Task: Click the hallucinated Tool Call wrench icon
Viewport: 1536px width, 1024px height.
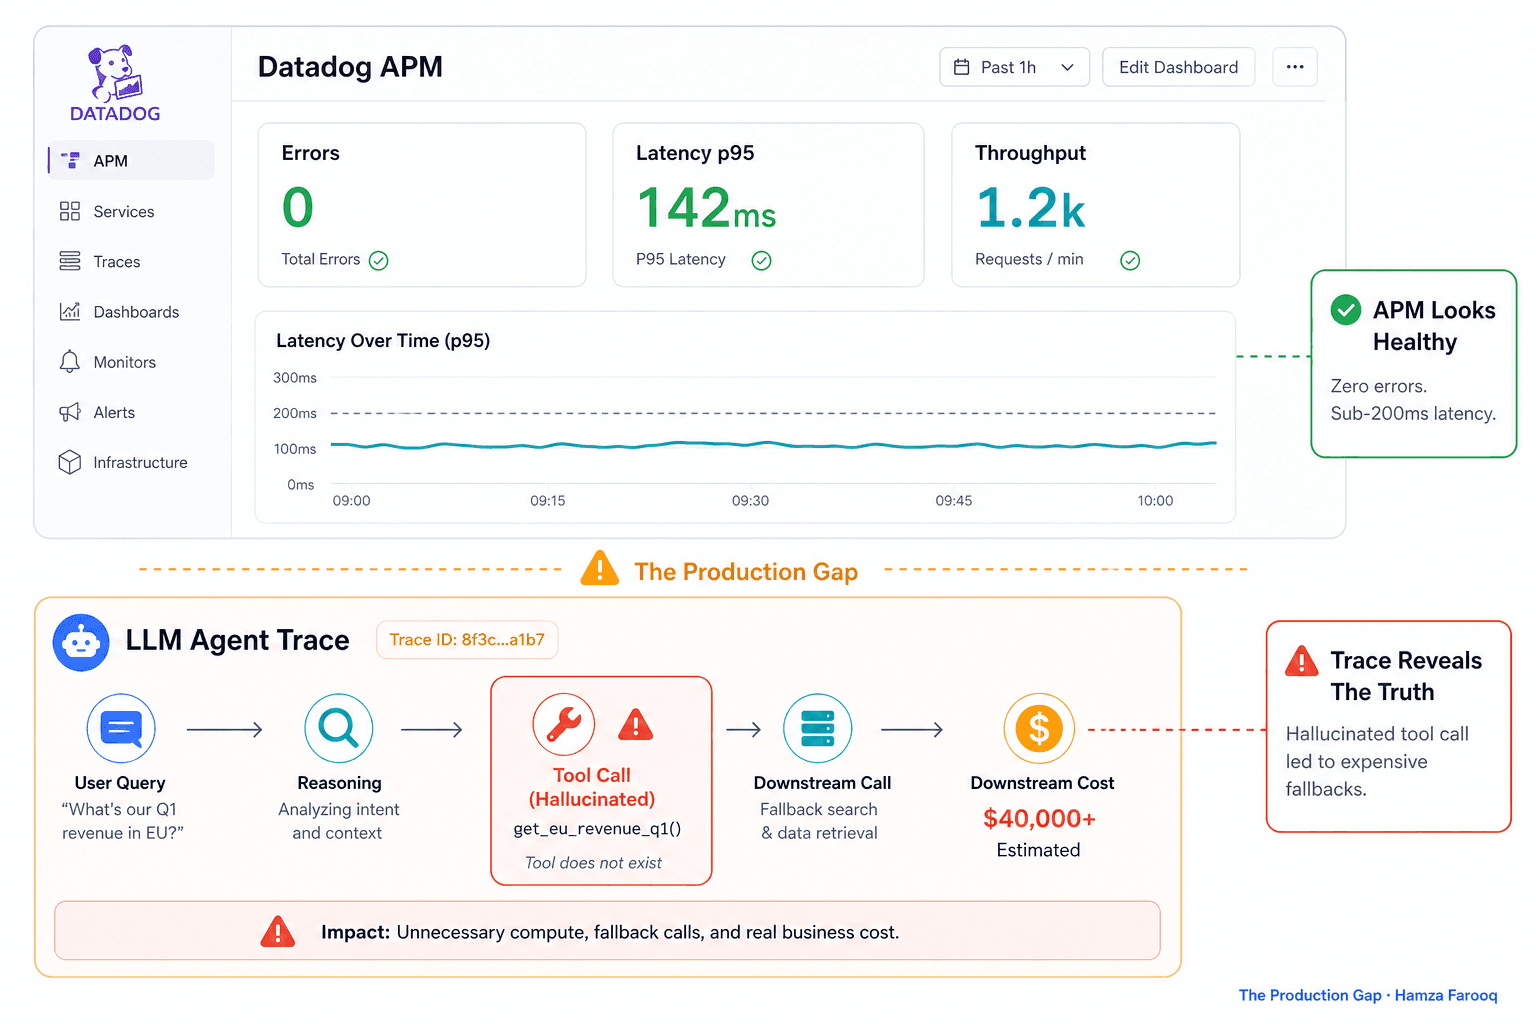Action: (x=564, y=724)
